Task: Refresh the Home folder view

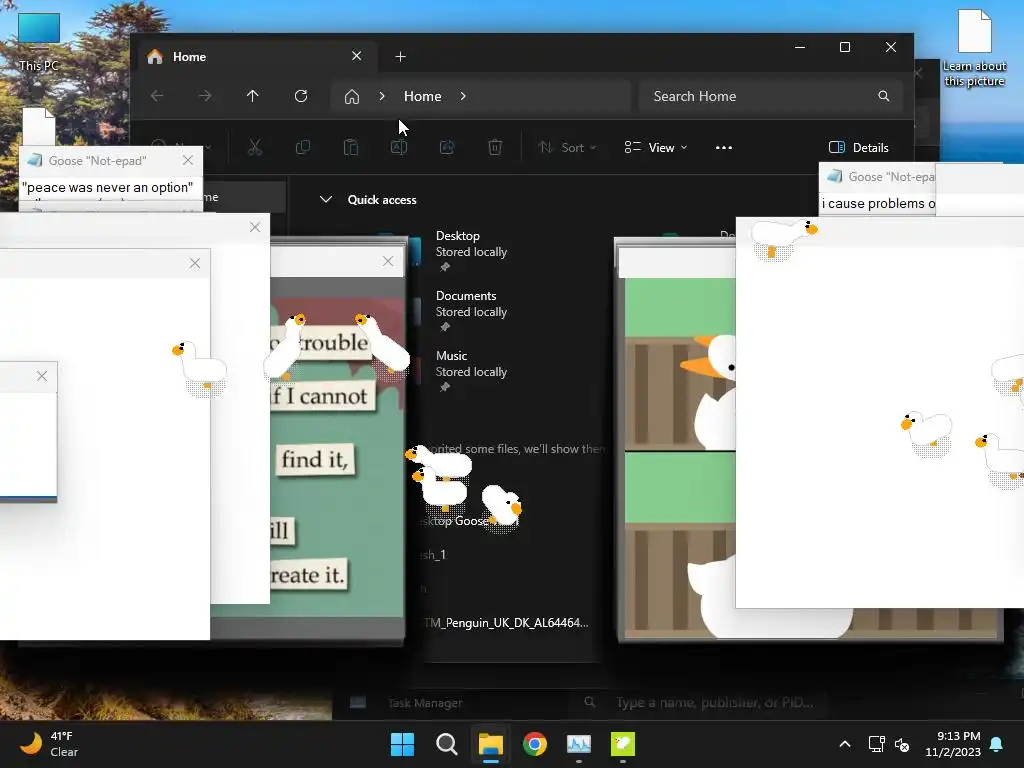Action: (x=301, y=96)
